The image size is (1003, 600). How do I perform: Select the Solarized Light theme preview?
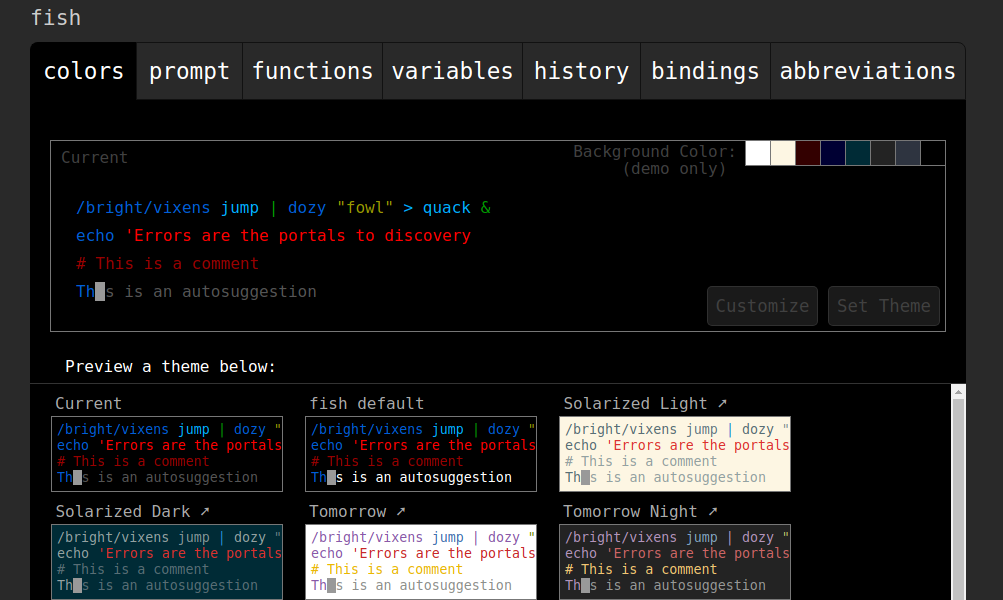coord(674,454)
